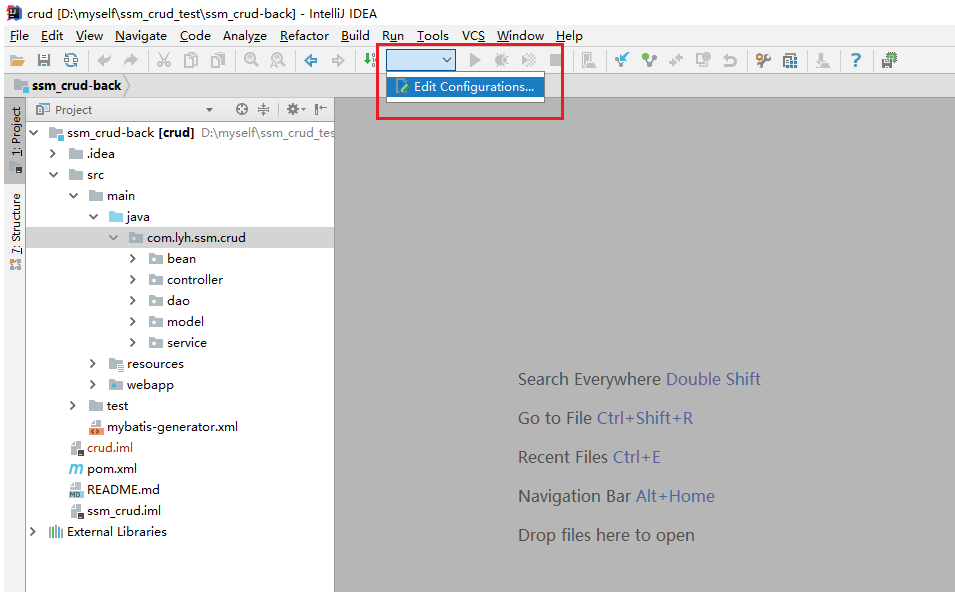
Task: Click the VCS Commit icon
Action: click(649, 60)
